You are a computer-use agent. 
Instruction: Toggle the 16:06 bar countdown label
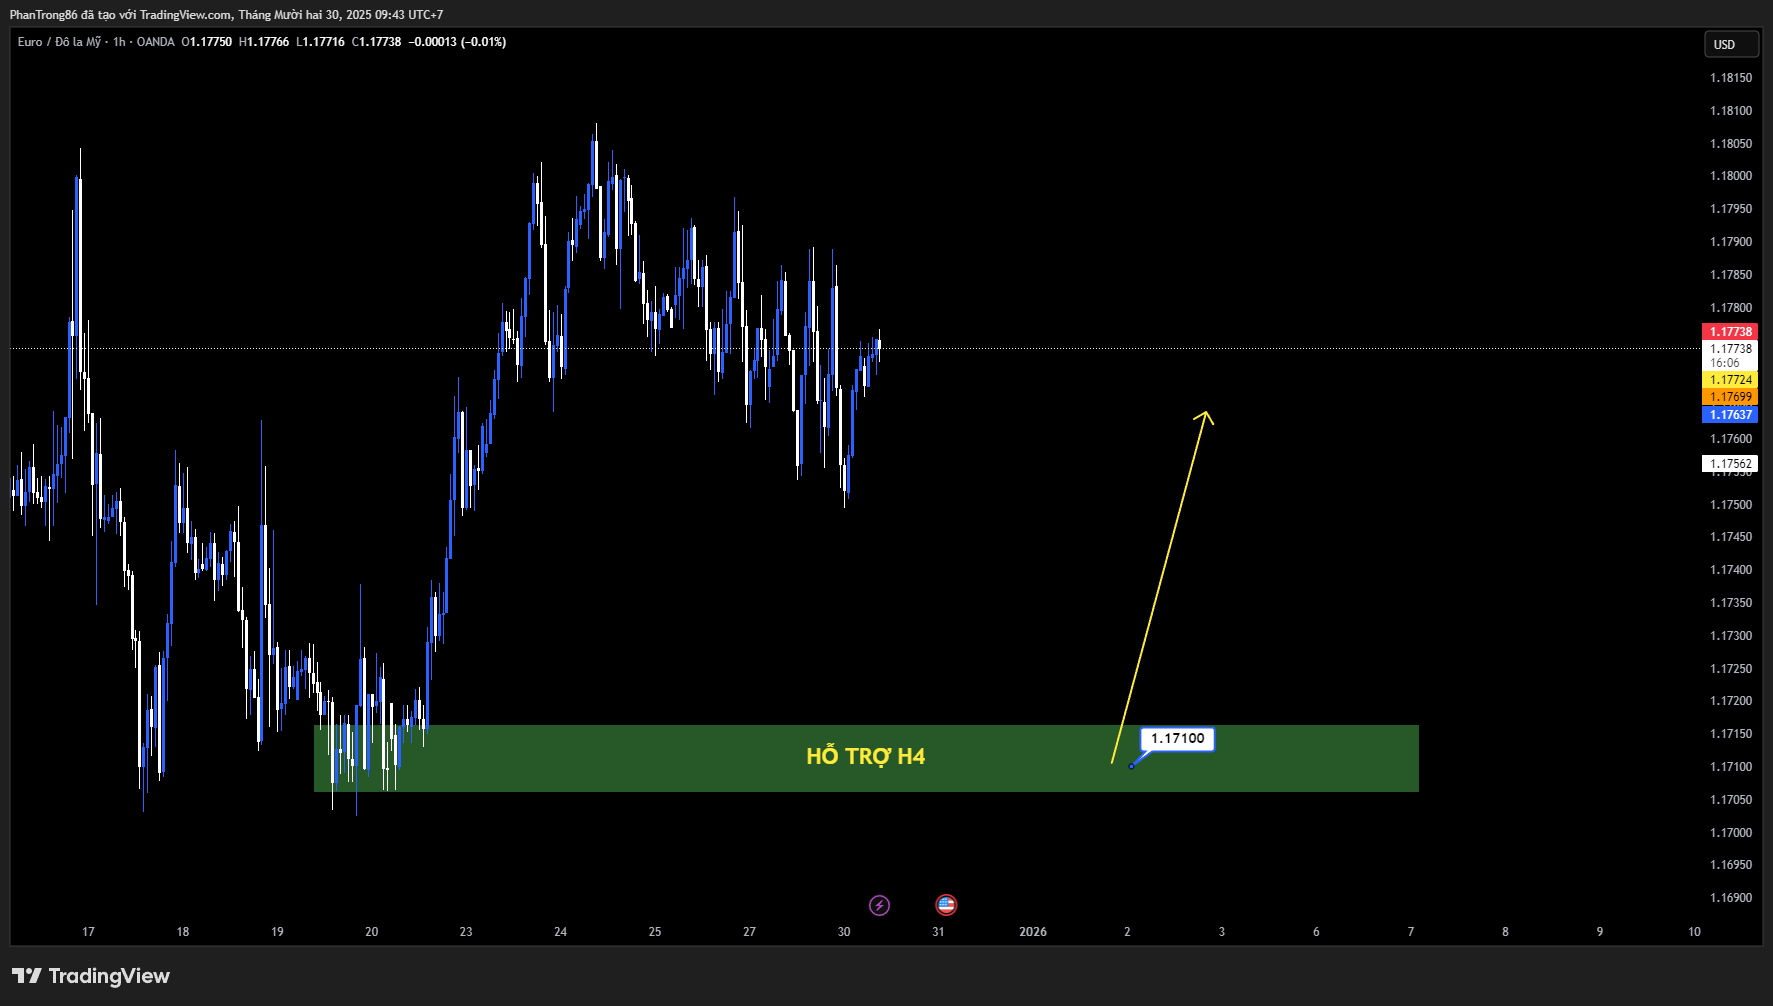[x=1729, y=362]
